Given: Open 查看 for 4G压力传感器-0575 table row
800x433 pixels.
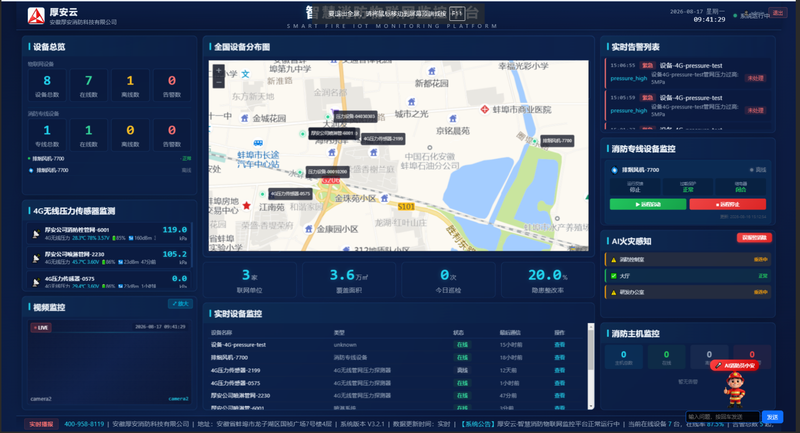Looking at the screenshot, I should [560, 383].
